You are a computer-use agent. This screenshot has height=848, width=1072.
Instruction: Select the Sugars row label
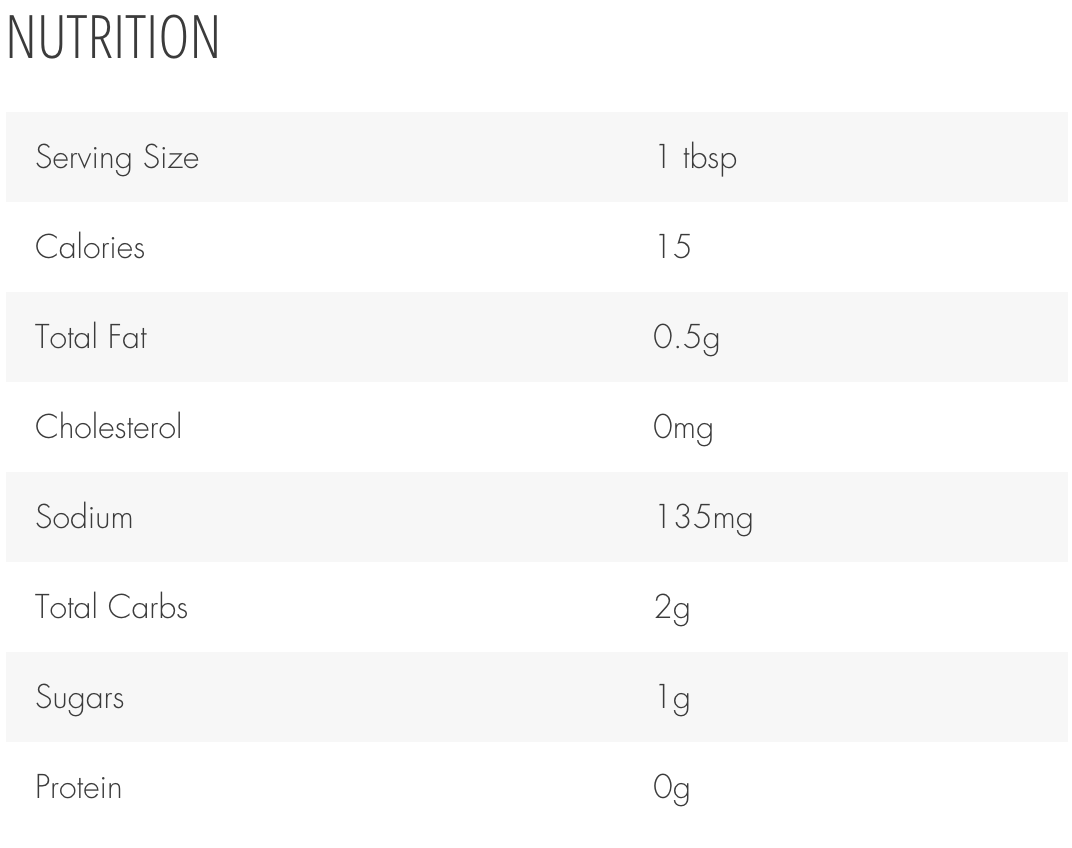pos(80,698)
